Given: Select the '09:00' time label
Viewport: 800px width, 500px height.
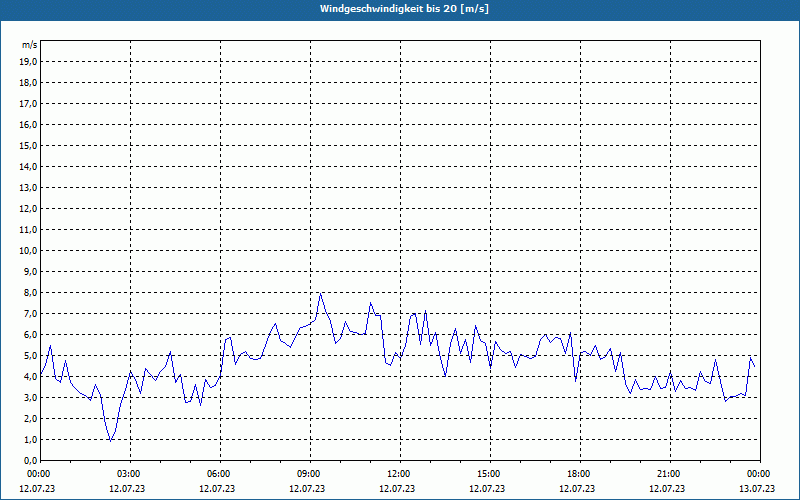Looking at the screenshot, I should [308, 474].
